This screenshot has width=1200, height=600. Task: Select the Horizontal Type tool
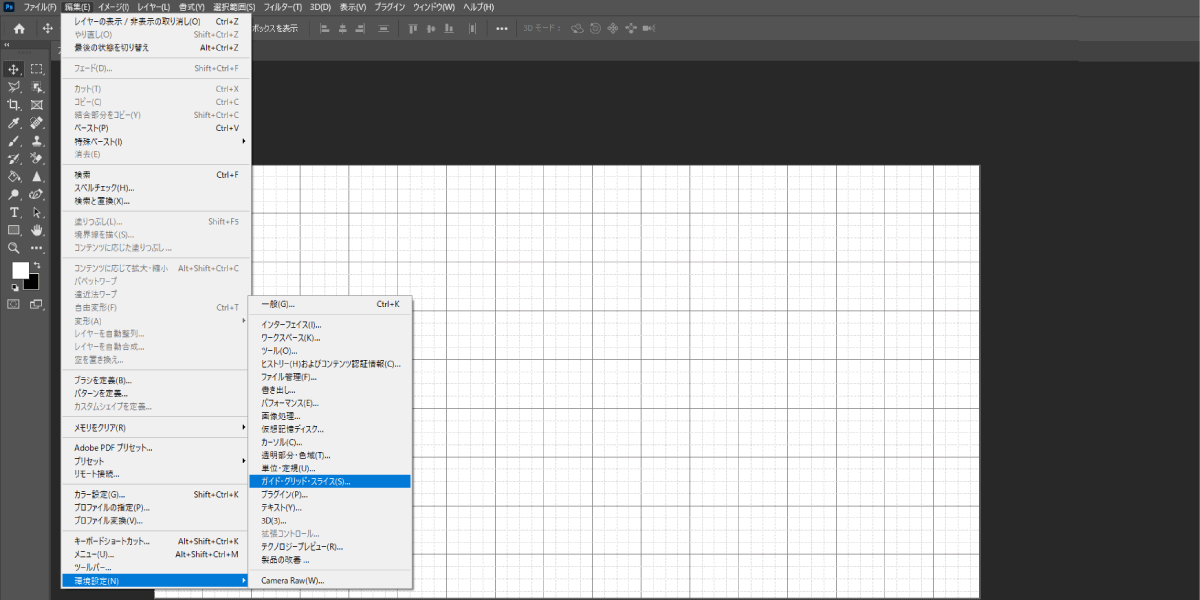tap(14, 213)
